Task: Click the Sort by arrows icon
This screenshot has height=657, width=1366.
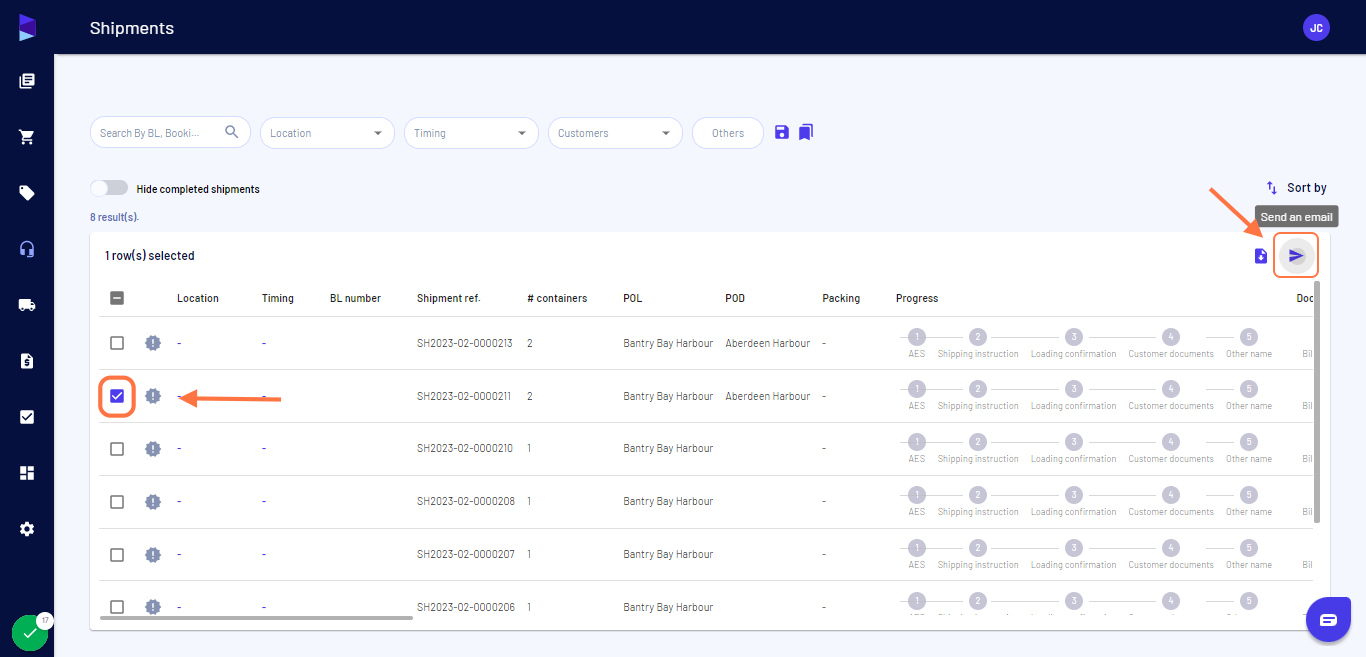Action: 1272,188
